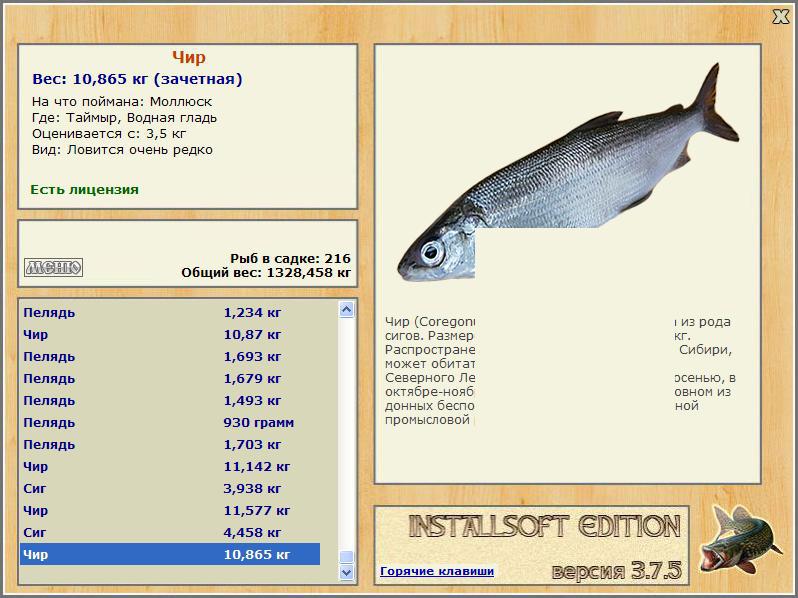Click the Чир title heading
The height and width of the screenshot is (598, 798).
coord(188,57)
